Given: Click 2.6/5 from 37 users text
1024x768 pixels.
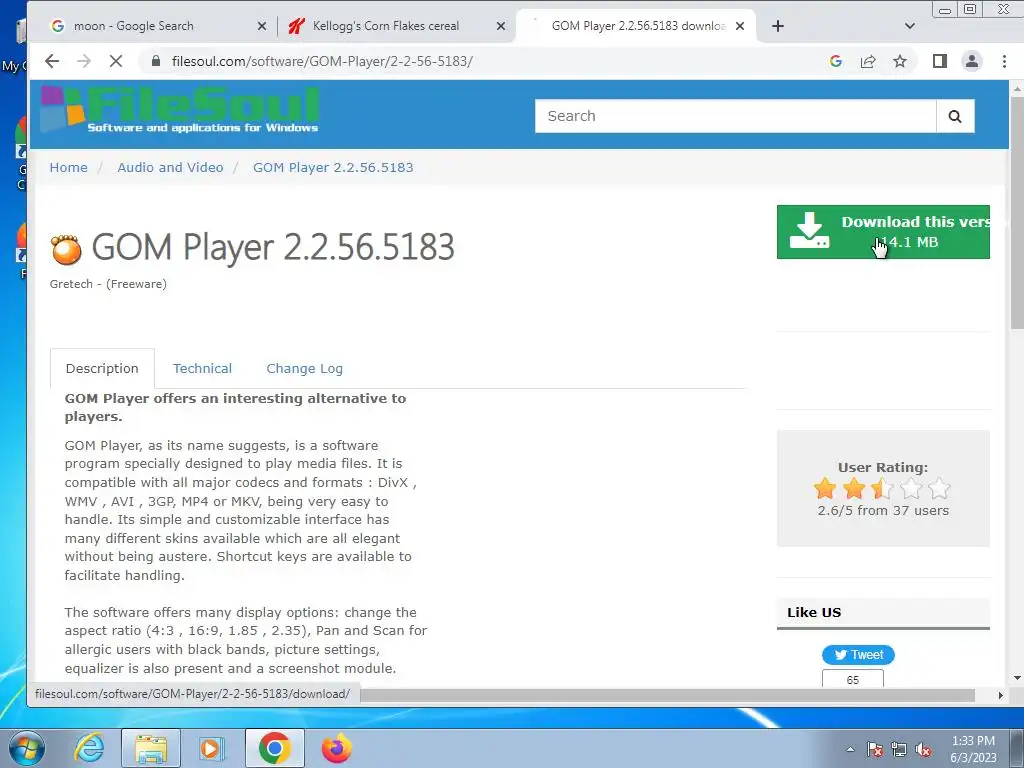Looking at the screenshot, I should (883, 511).
